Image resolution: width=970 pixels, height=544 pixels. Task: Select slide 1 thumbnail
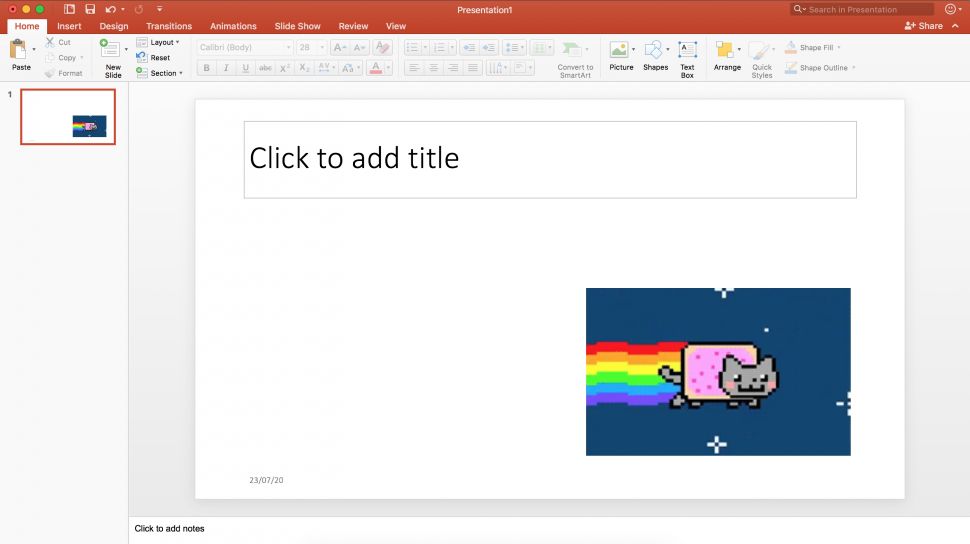(68, 116)
